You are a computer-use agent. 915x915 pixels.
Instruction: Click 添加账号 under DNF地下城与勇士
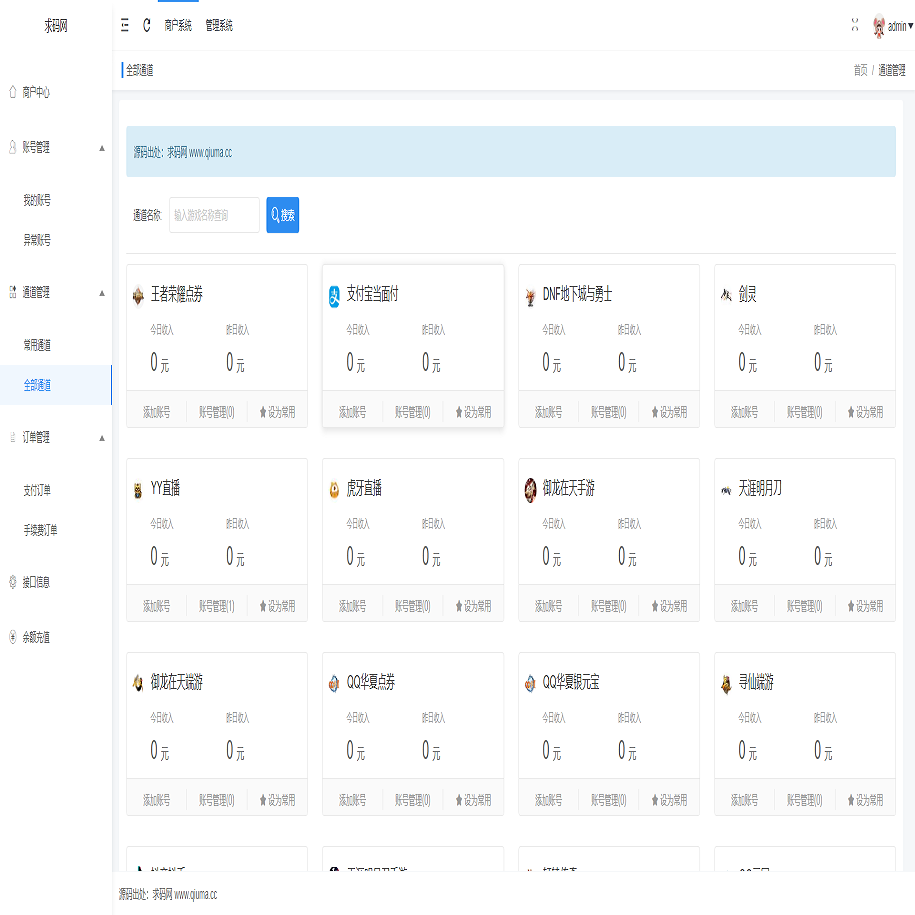[548, 411]
